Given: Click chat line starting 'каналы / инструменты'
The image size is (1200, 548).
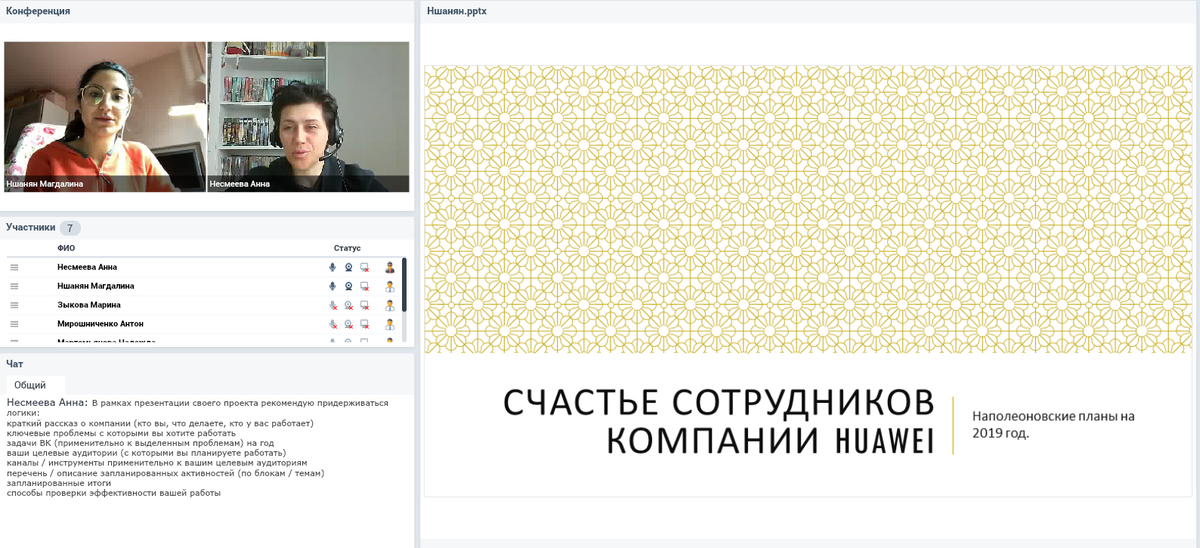Looking at the screenshot, I should (x=156, y=463).
